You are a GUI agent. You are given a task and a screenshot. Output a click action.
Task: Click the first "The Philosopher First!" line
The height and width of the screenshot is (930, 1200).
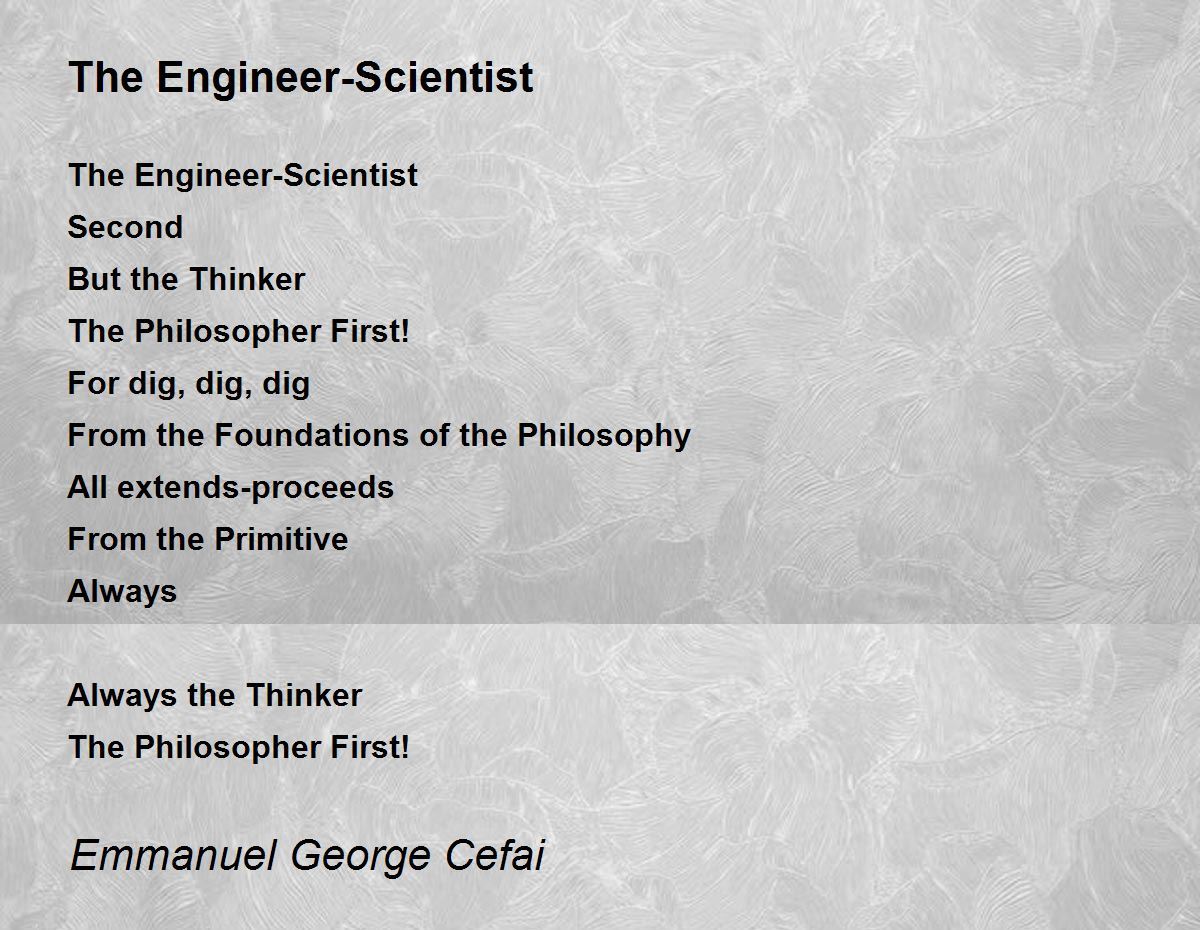tap(239, 332)
